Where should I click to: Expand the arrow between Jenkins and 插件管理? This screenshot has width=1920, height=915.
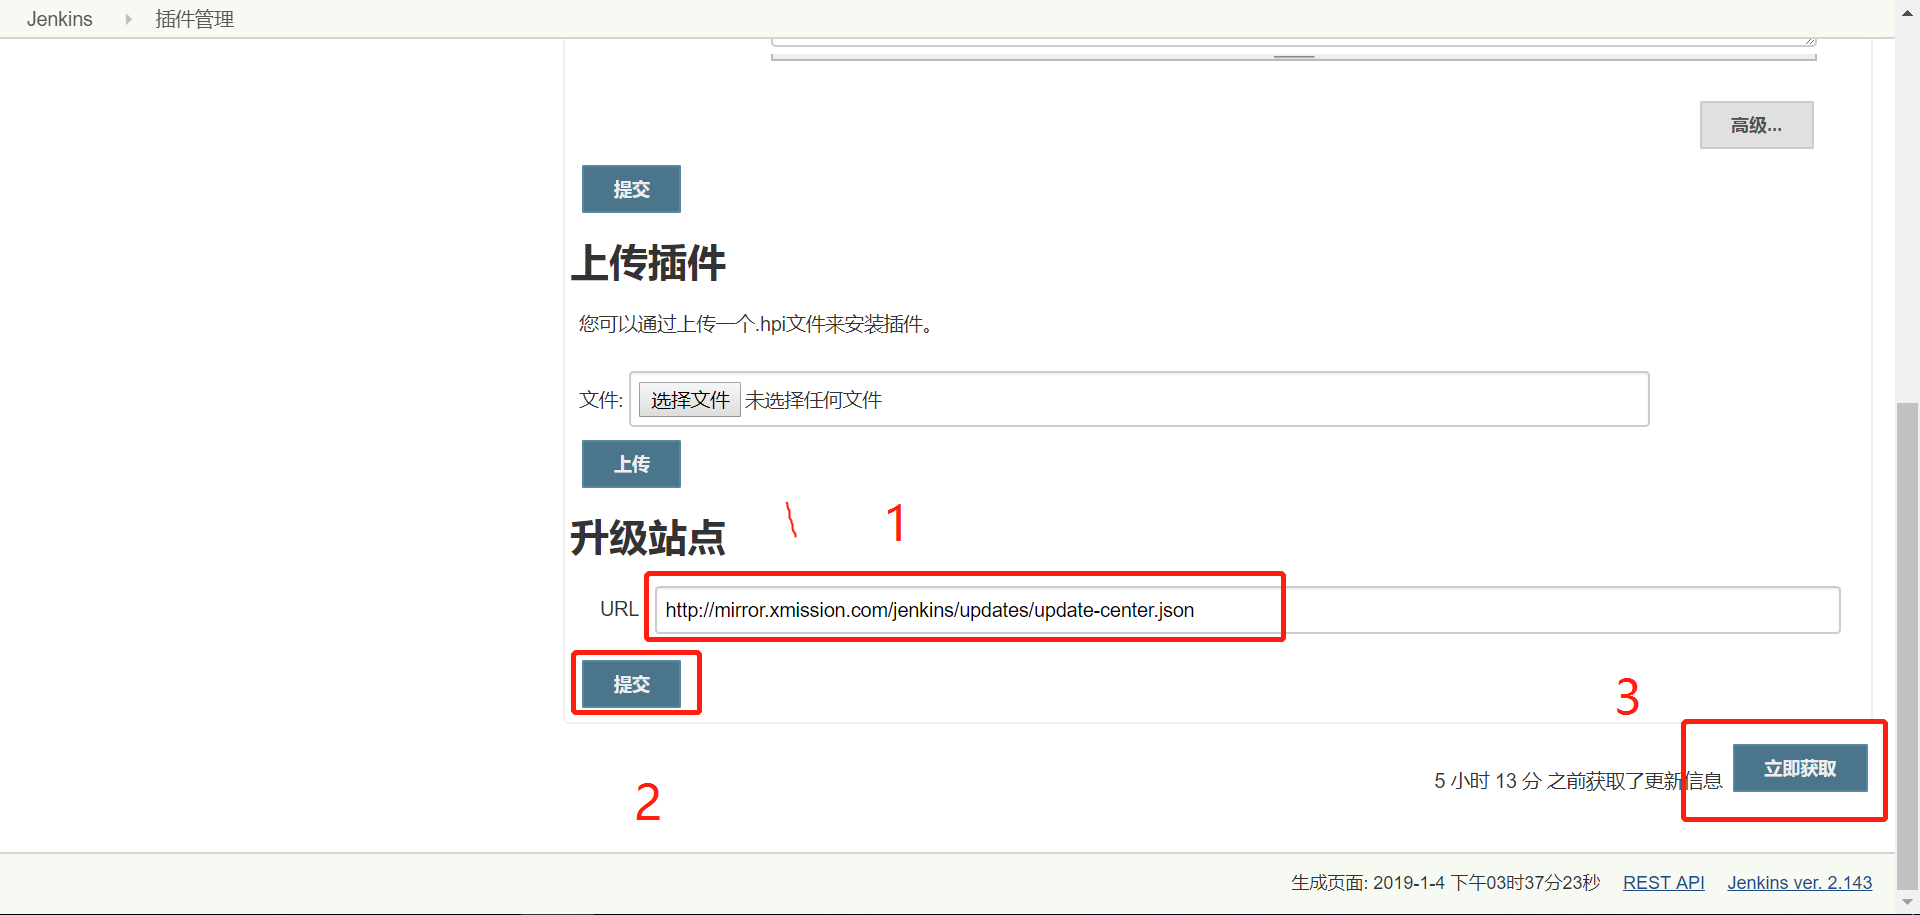[x=128, y=19]
